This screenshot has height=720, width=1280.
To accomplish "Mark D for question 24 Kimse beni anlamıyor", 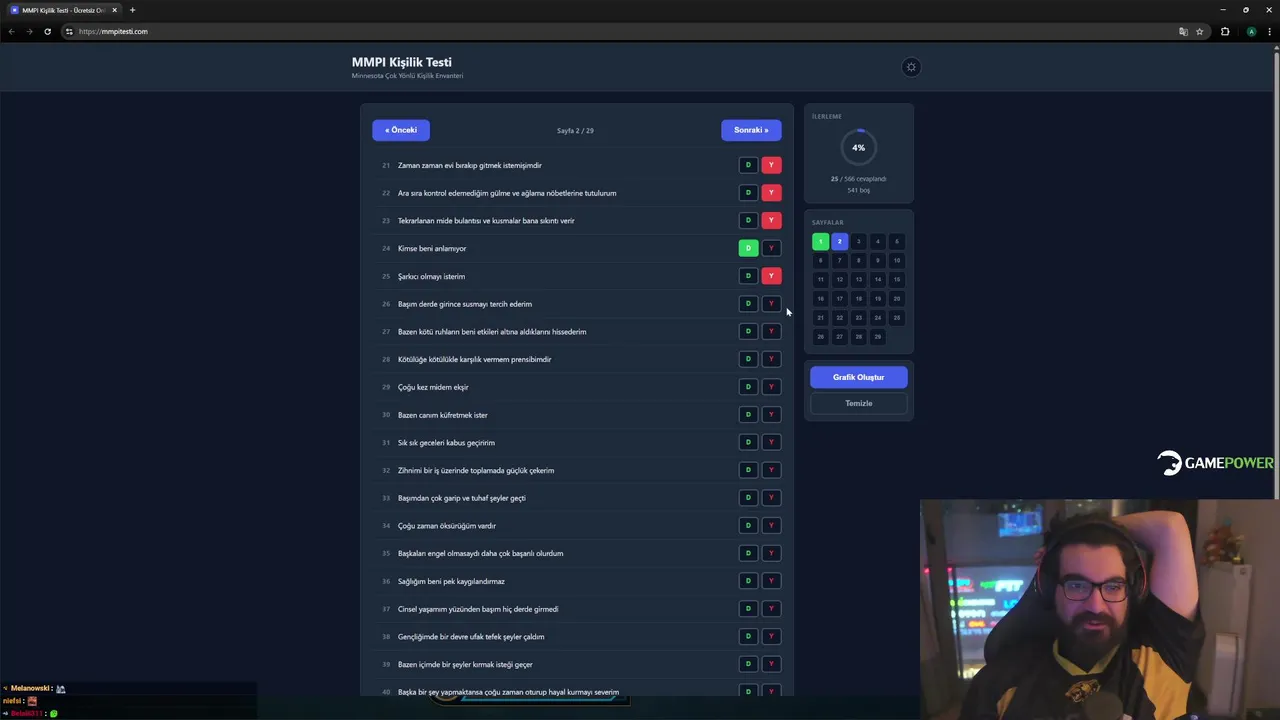I will pyautogui.click(x=748, y=248).
